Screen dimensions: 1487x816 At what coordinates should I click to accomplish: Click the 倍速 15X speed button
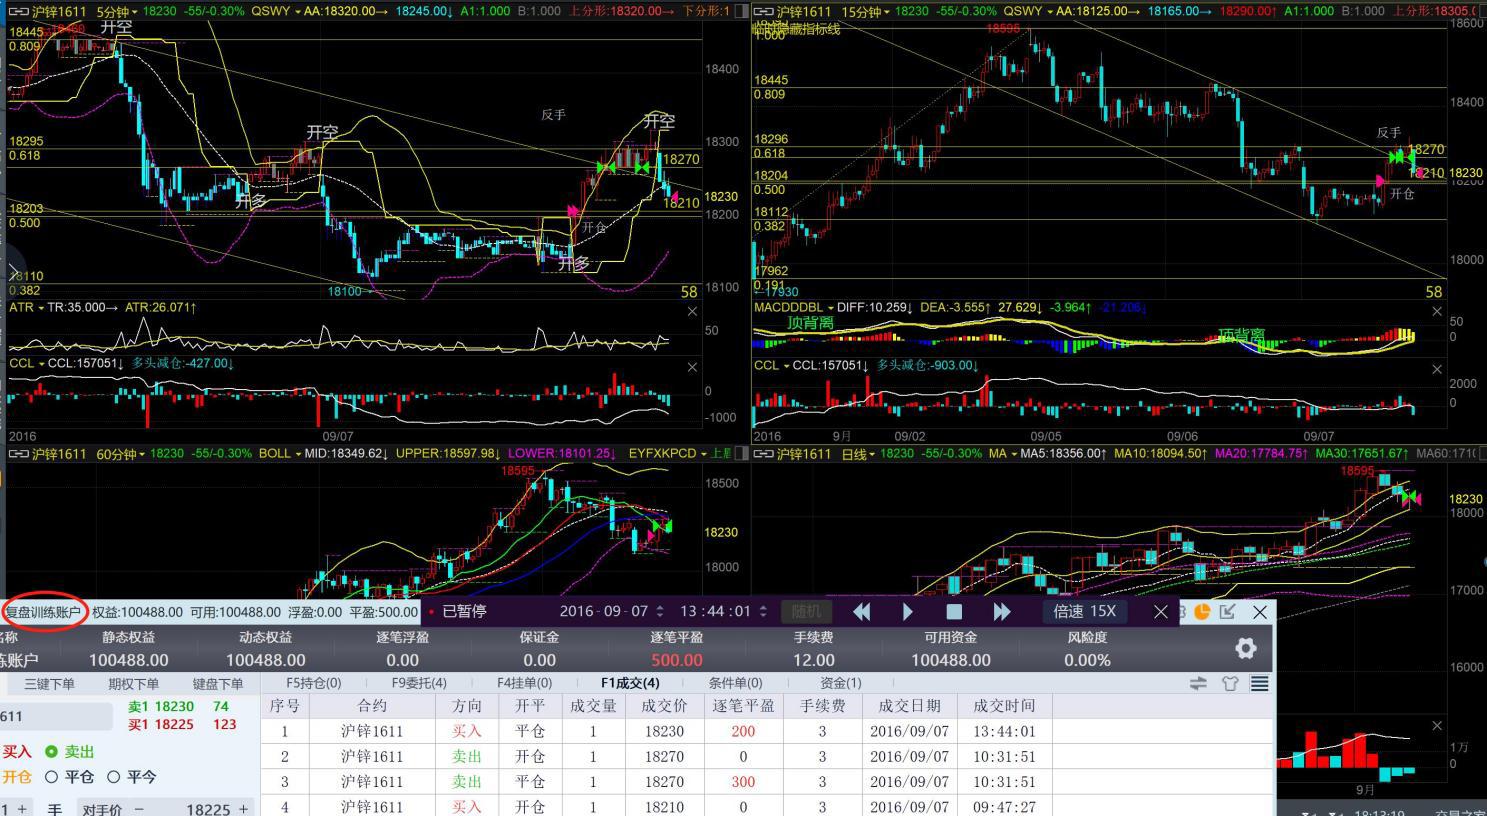coord(1084,612)
